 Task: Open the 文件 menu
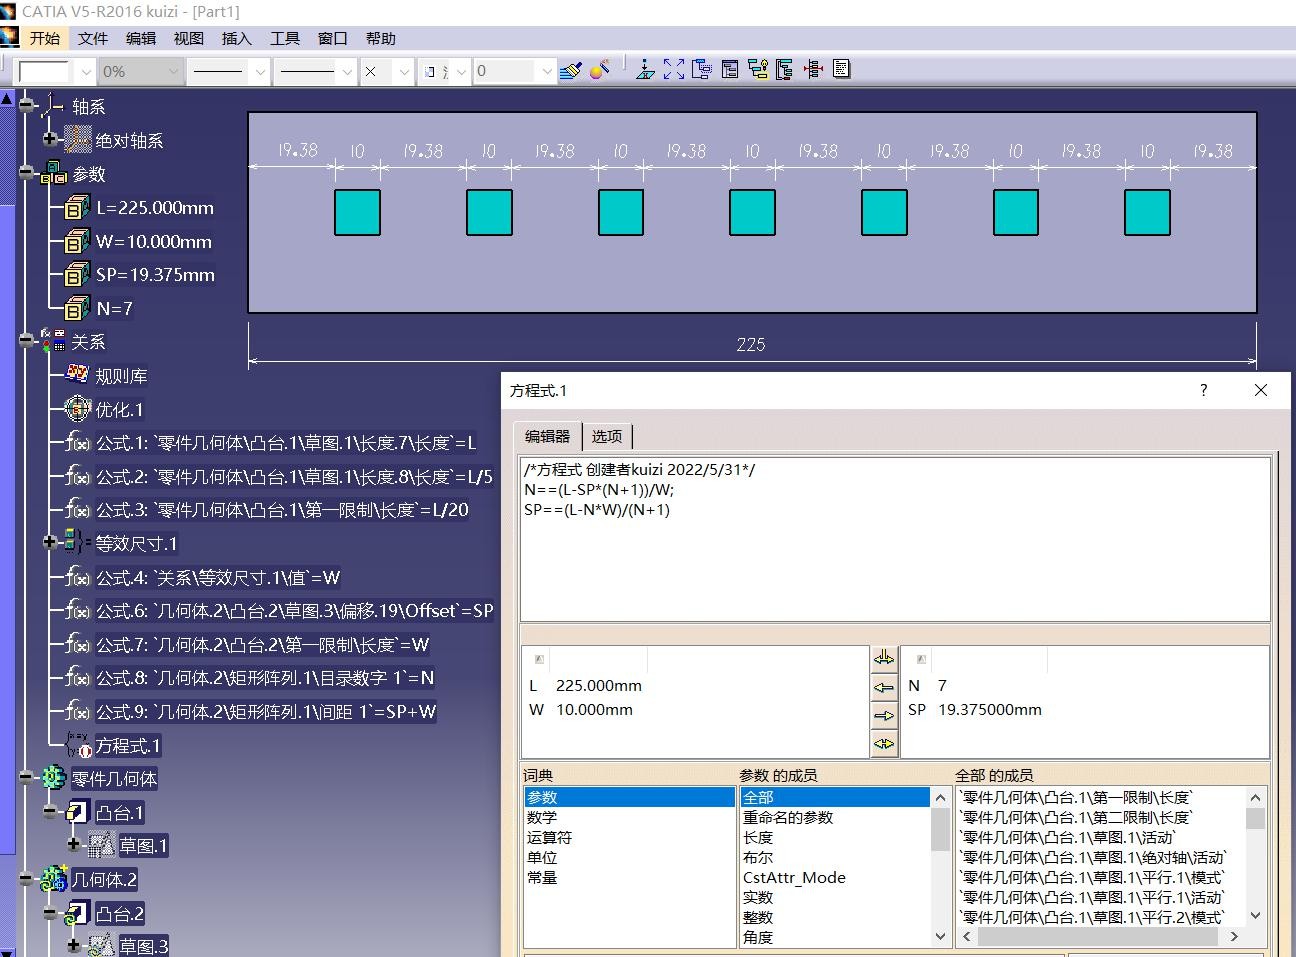point(93,38)
